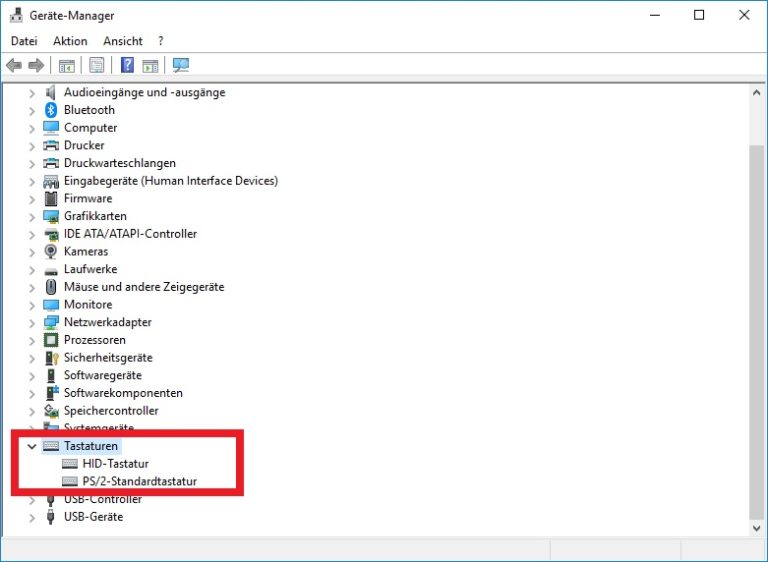Select the PS/2-Standardtastatur device
The image size is (768, 562).
pyautogui.click(x=140, y=481)
